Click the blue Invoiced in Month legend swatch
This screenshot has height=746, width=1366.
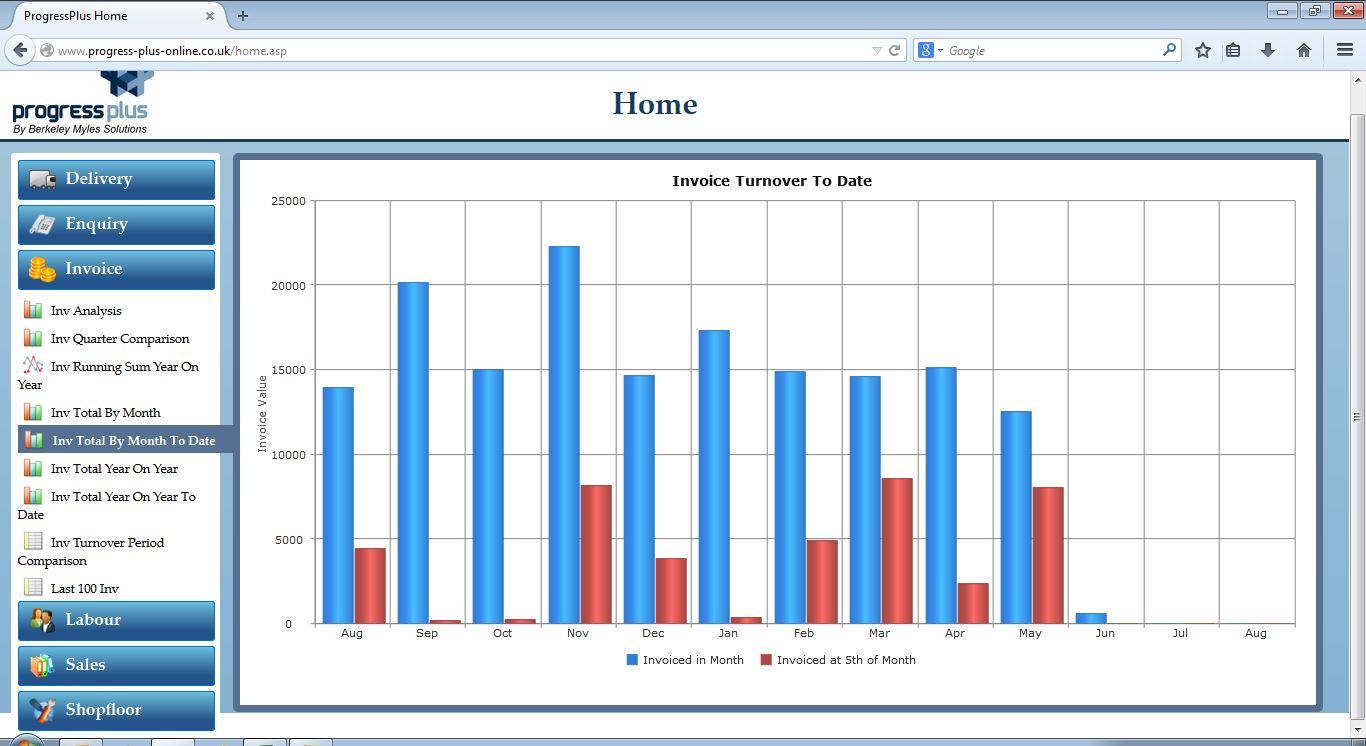pyautogui.click(x=632, y=660)
